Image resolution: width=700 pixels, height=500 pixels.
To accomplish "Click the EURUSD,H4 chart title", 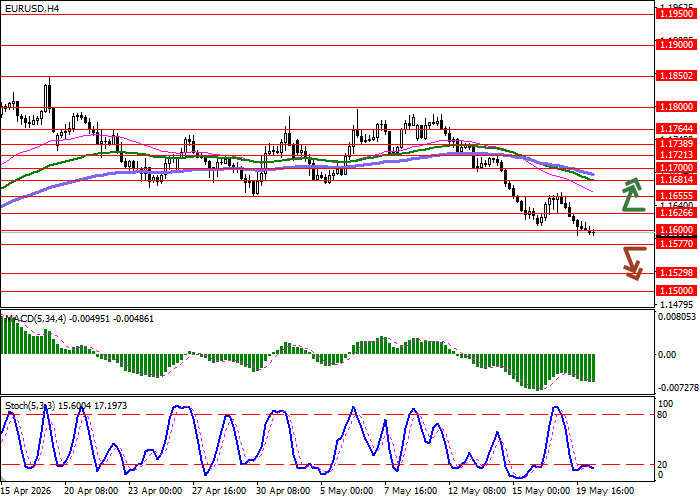I will click(x=32, y=8).
